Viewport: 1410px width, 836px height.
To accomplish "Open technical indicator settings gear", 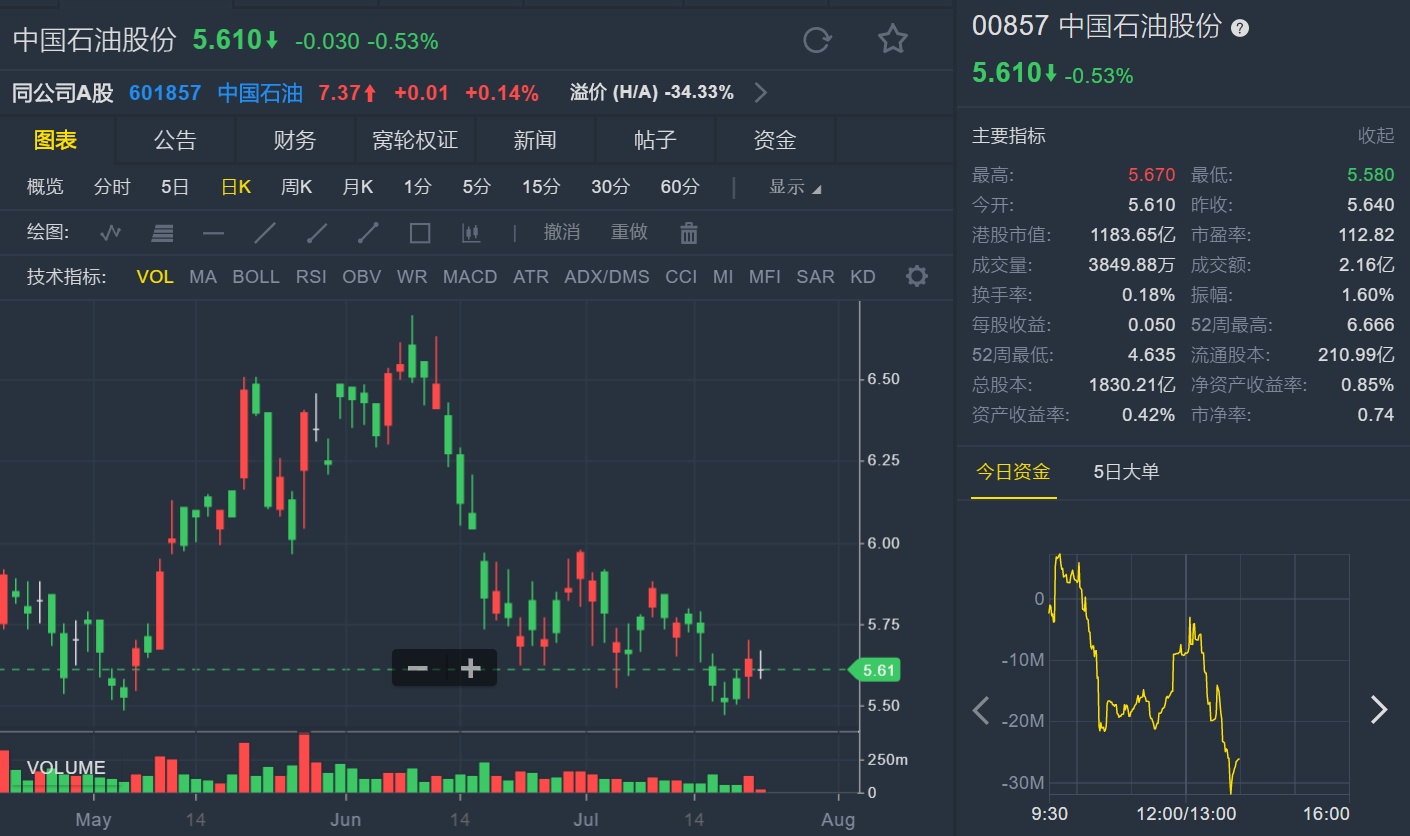I will click(916, 277).
